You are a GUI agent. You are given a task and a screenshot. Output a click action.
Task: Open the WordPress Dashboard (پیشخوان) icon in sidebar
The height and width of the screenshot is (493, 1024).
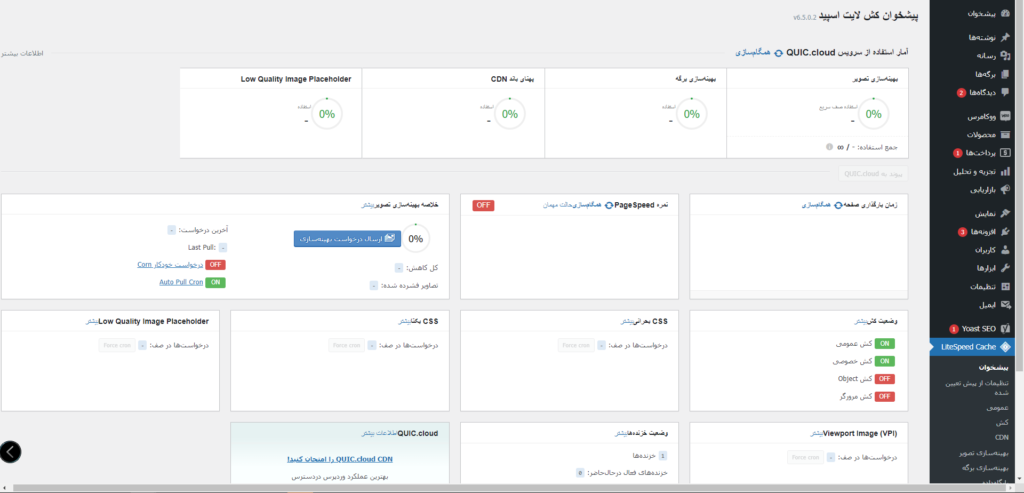tap(1005, 14)
